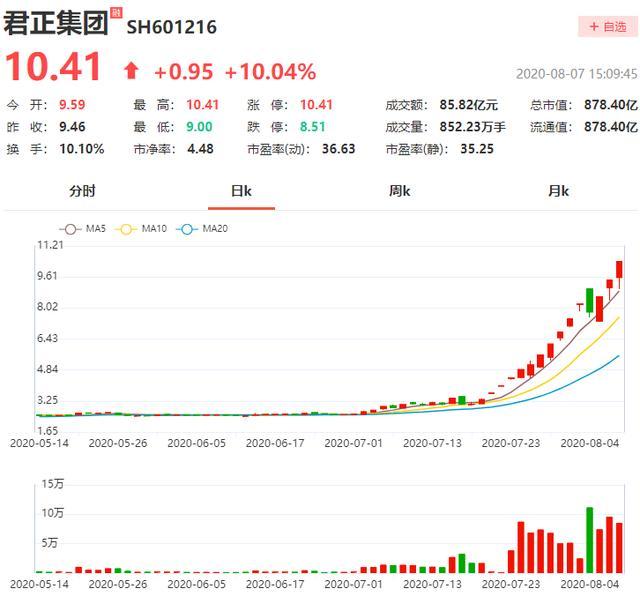The image size is (640, 611).
Task: Click price axis label 3.25
Action: click(47, 400)
